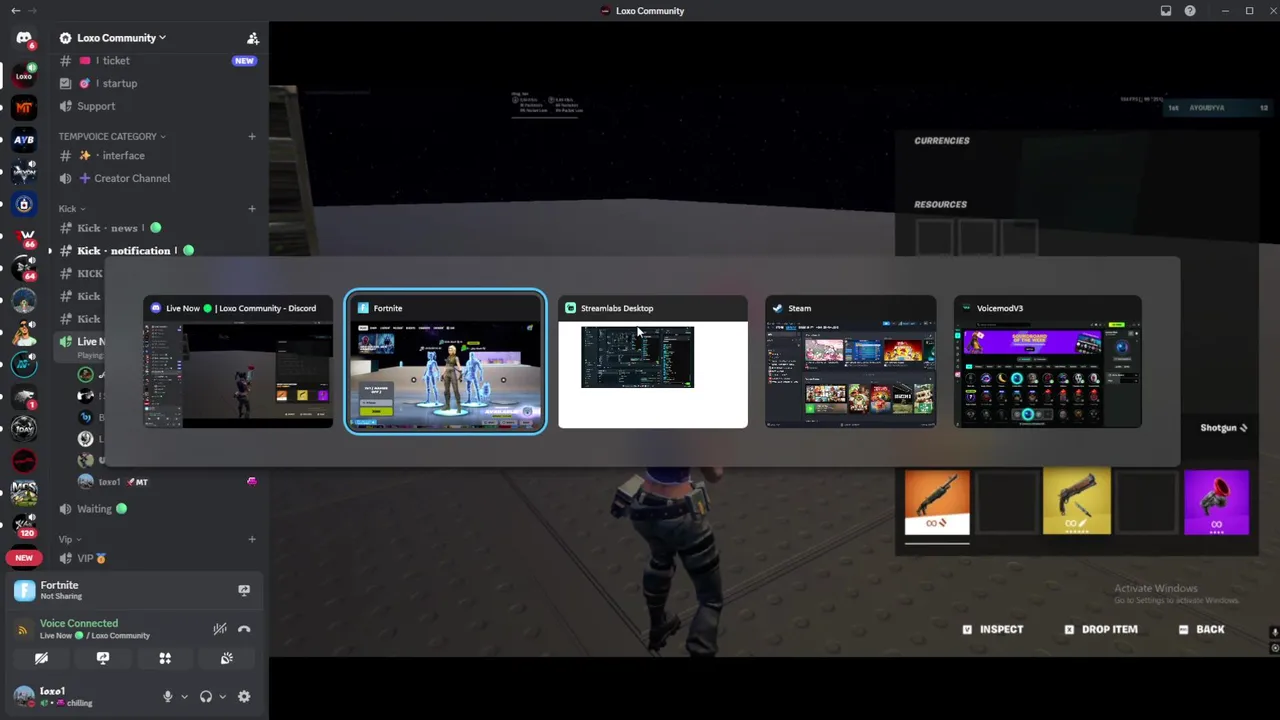Deafen with the headphones button
1280x720 pixels.
click(x=205, y=696)
